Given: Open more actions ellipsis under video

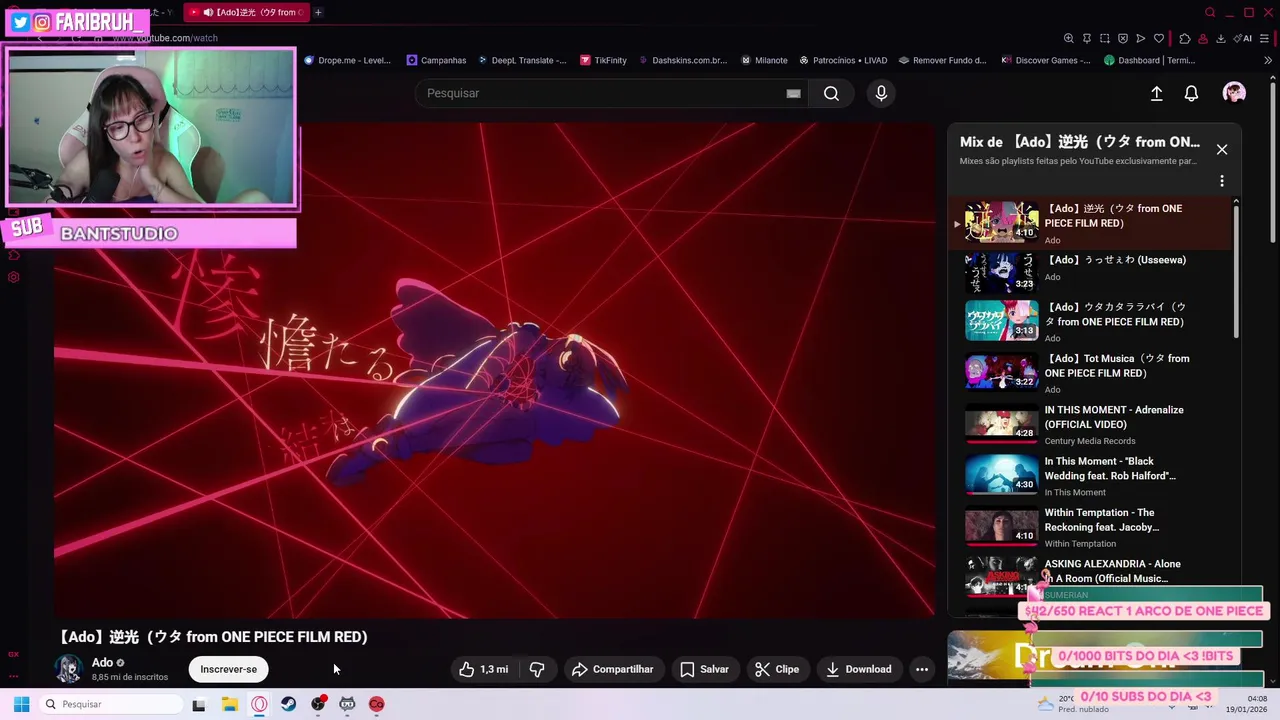Looking at the screenshot, I should 922,669.
